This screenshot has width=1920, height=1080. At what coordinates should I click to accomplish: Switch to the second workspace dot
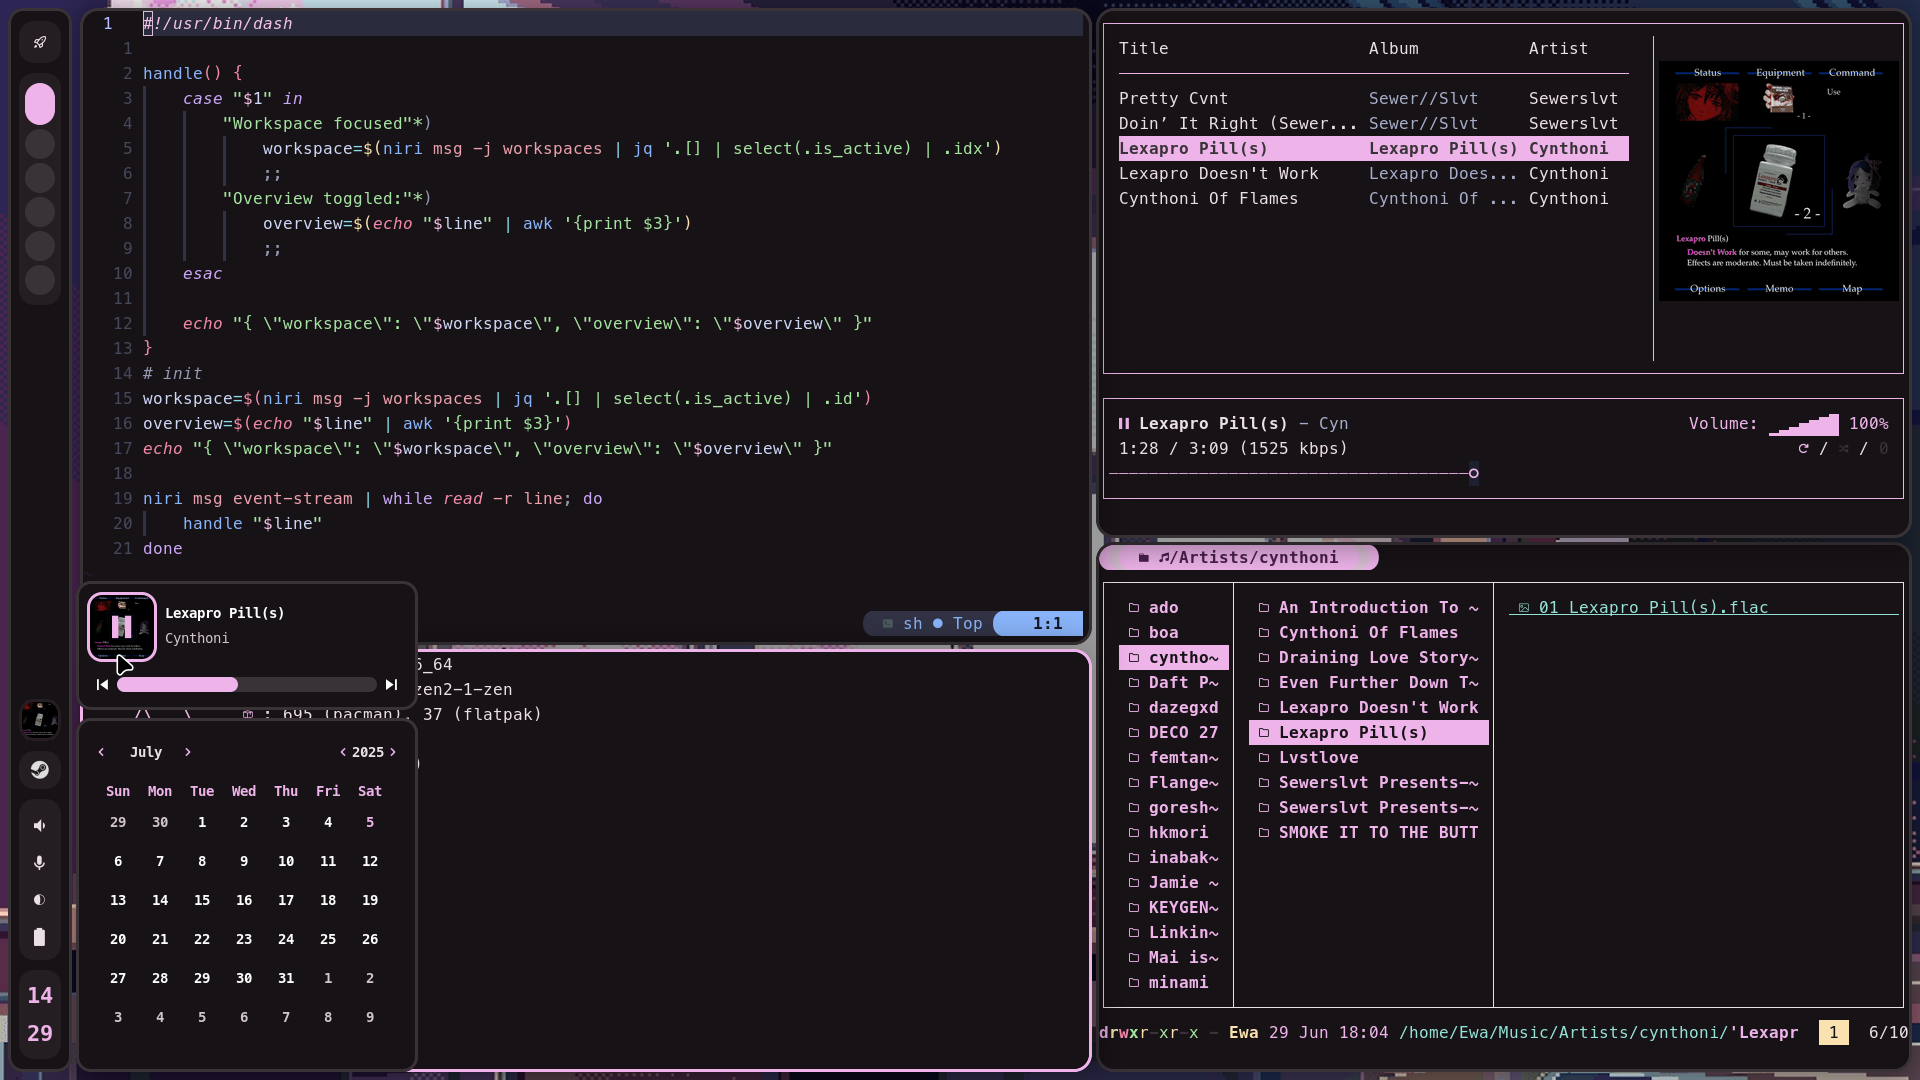40,144
